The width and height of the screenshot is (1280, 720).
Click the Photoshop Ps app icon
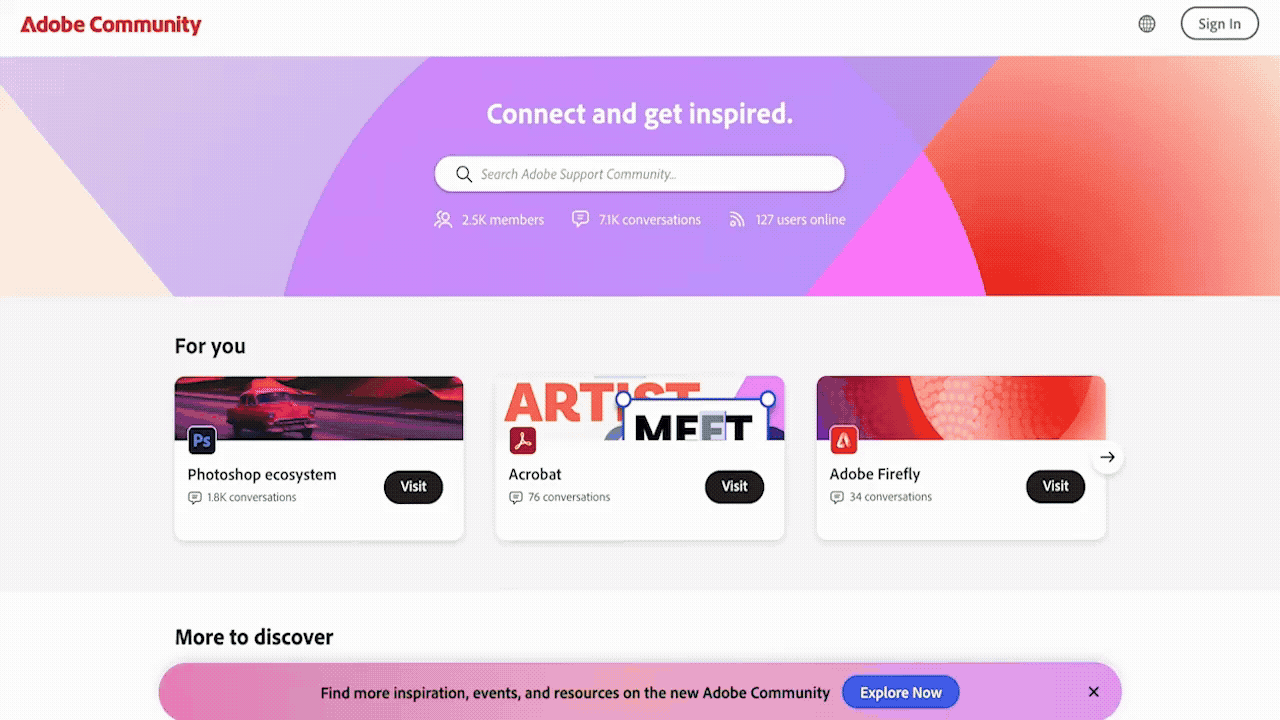pos(202,440)
